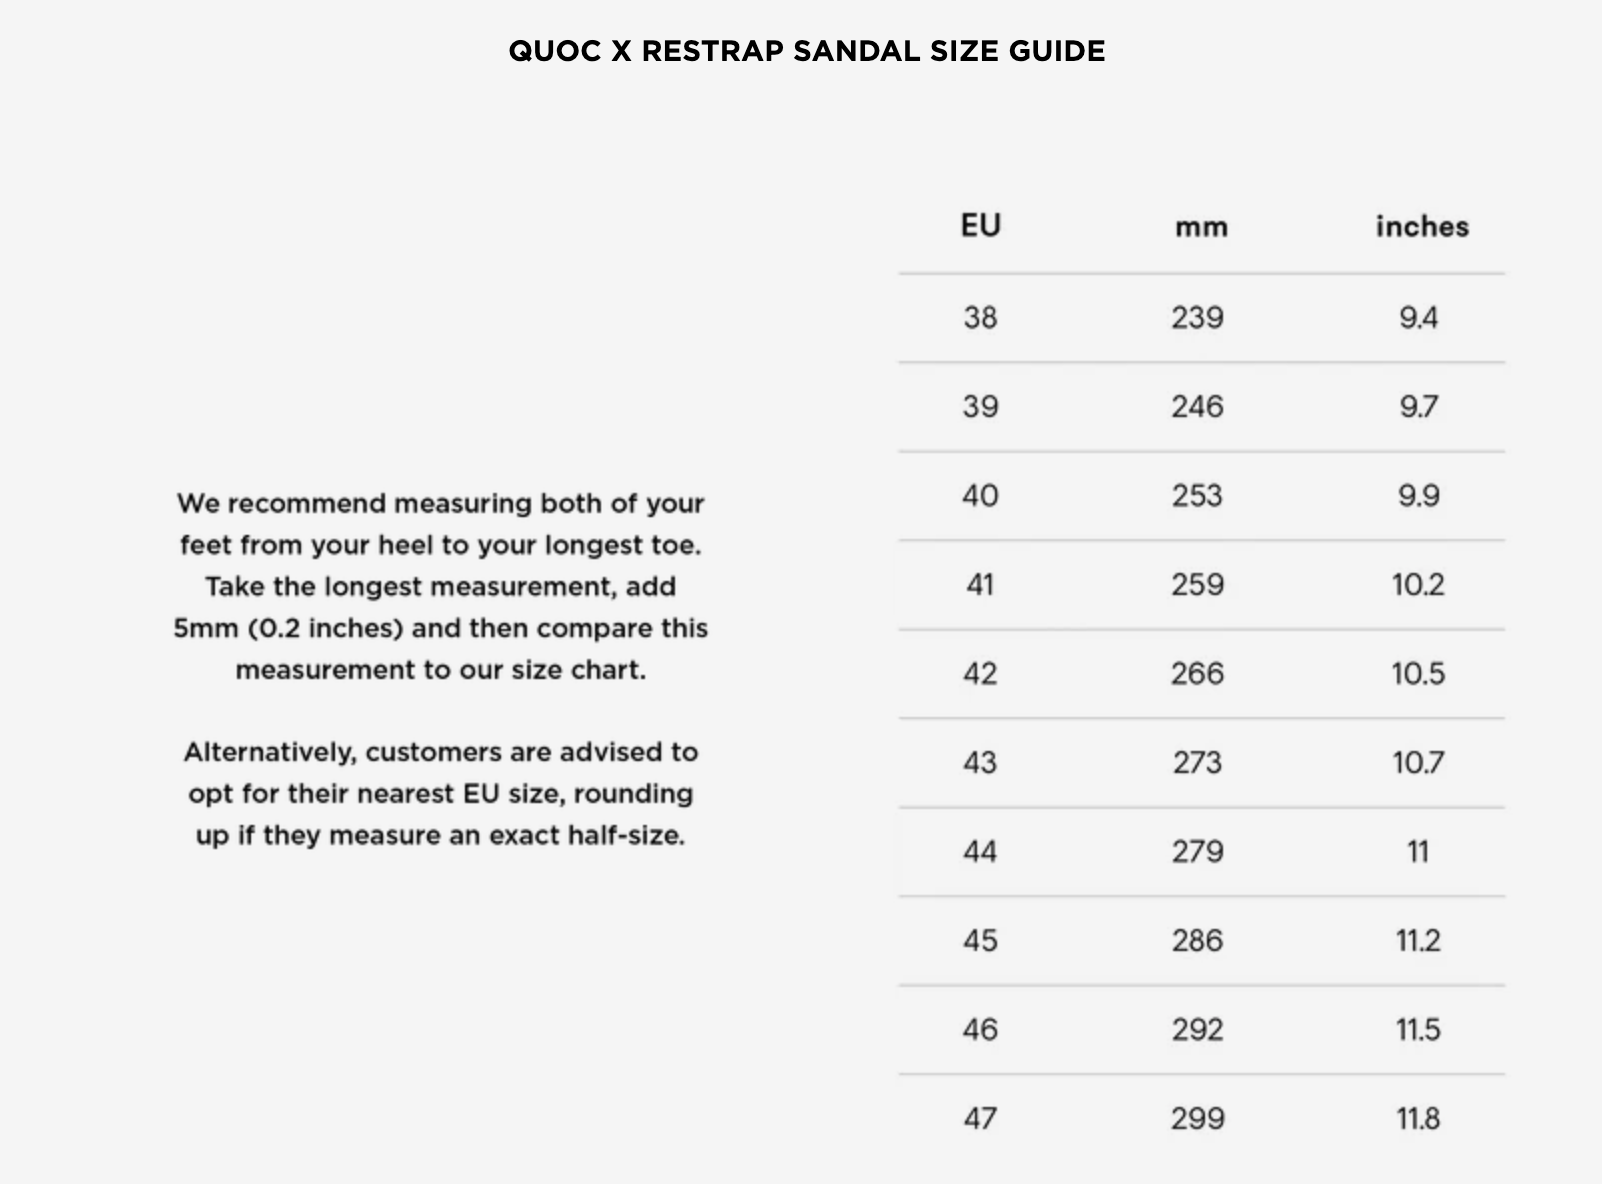Click the 10.7 inches value

click(x=1418, y=763)
